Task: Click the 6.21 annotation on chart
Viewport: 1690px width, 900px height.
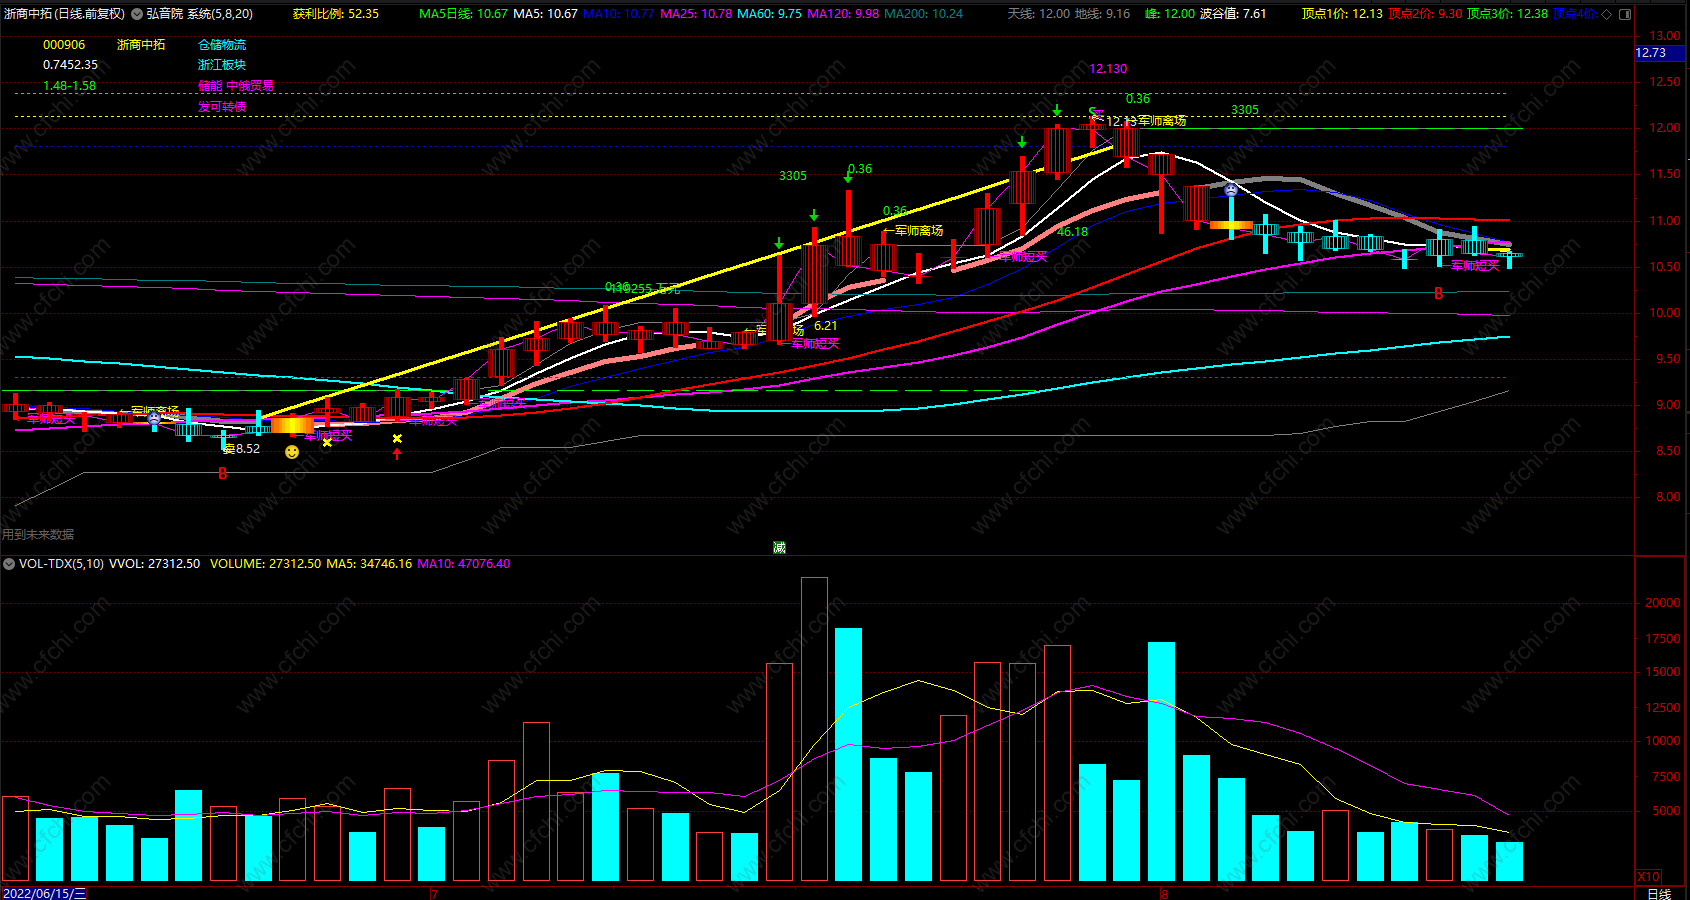Action: pyautogui.click(x=825, y=326)
